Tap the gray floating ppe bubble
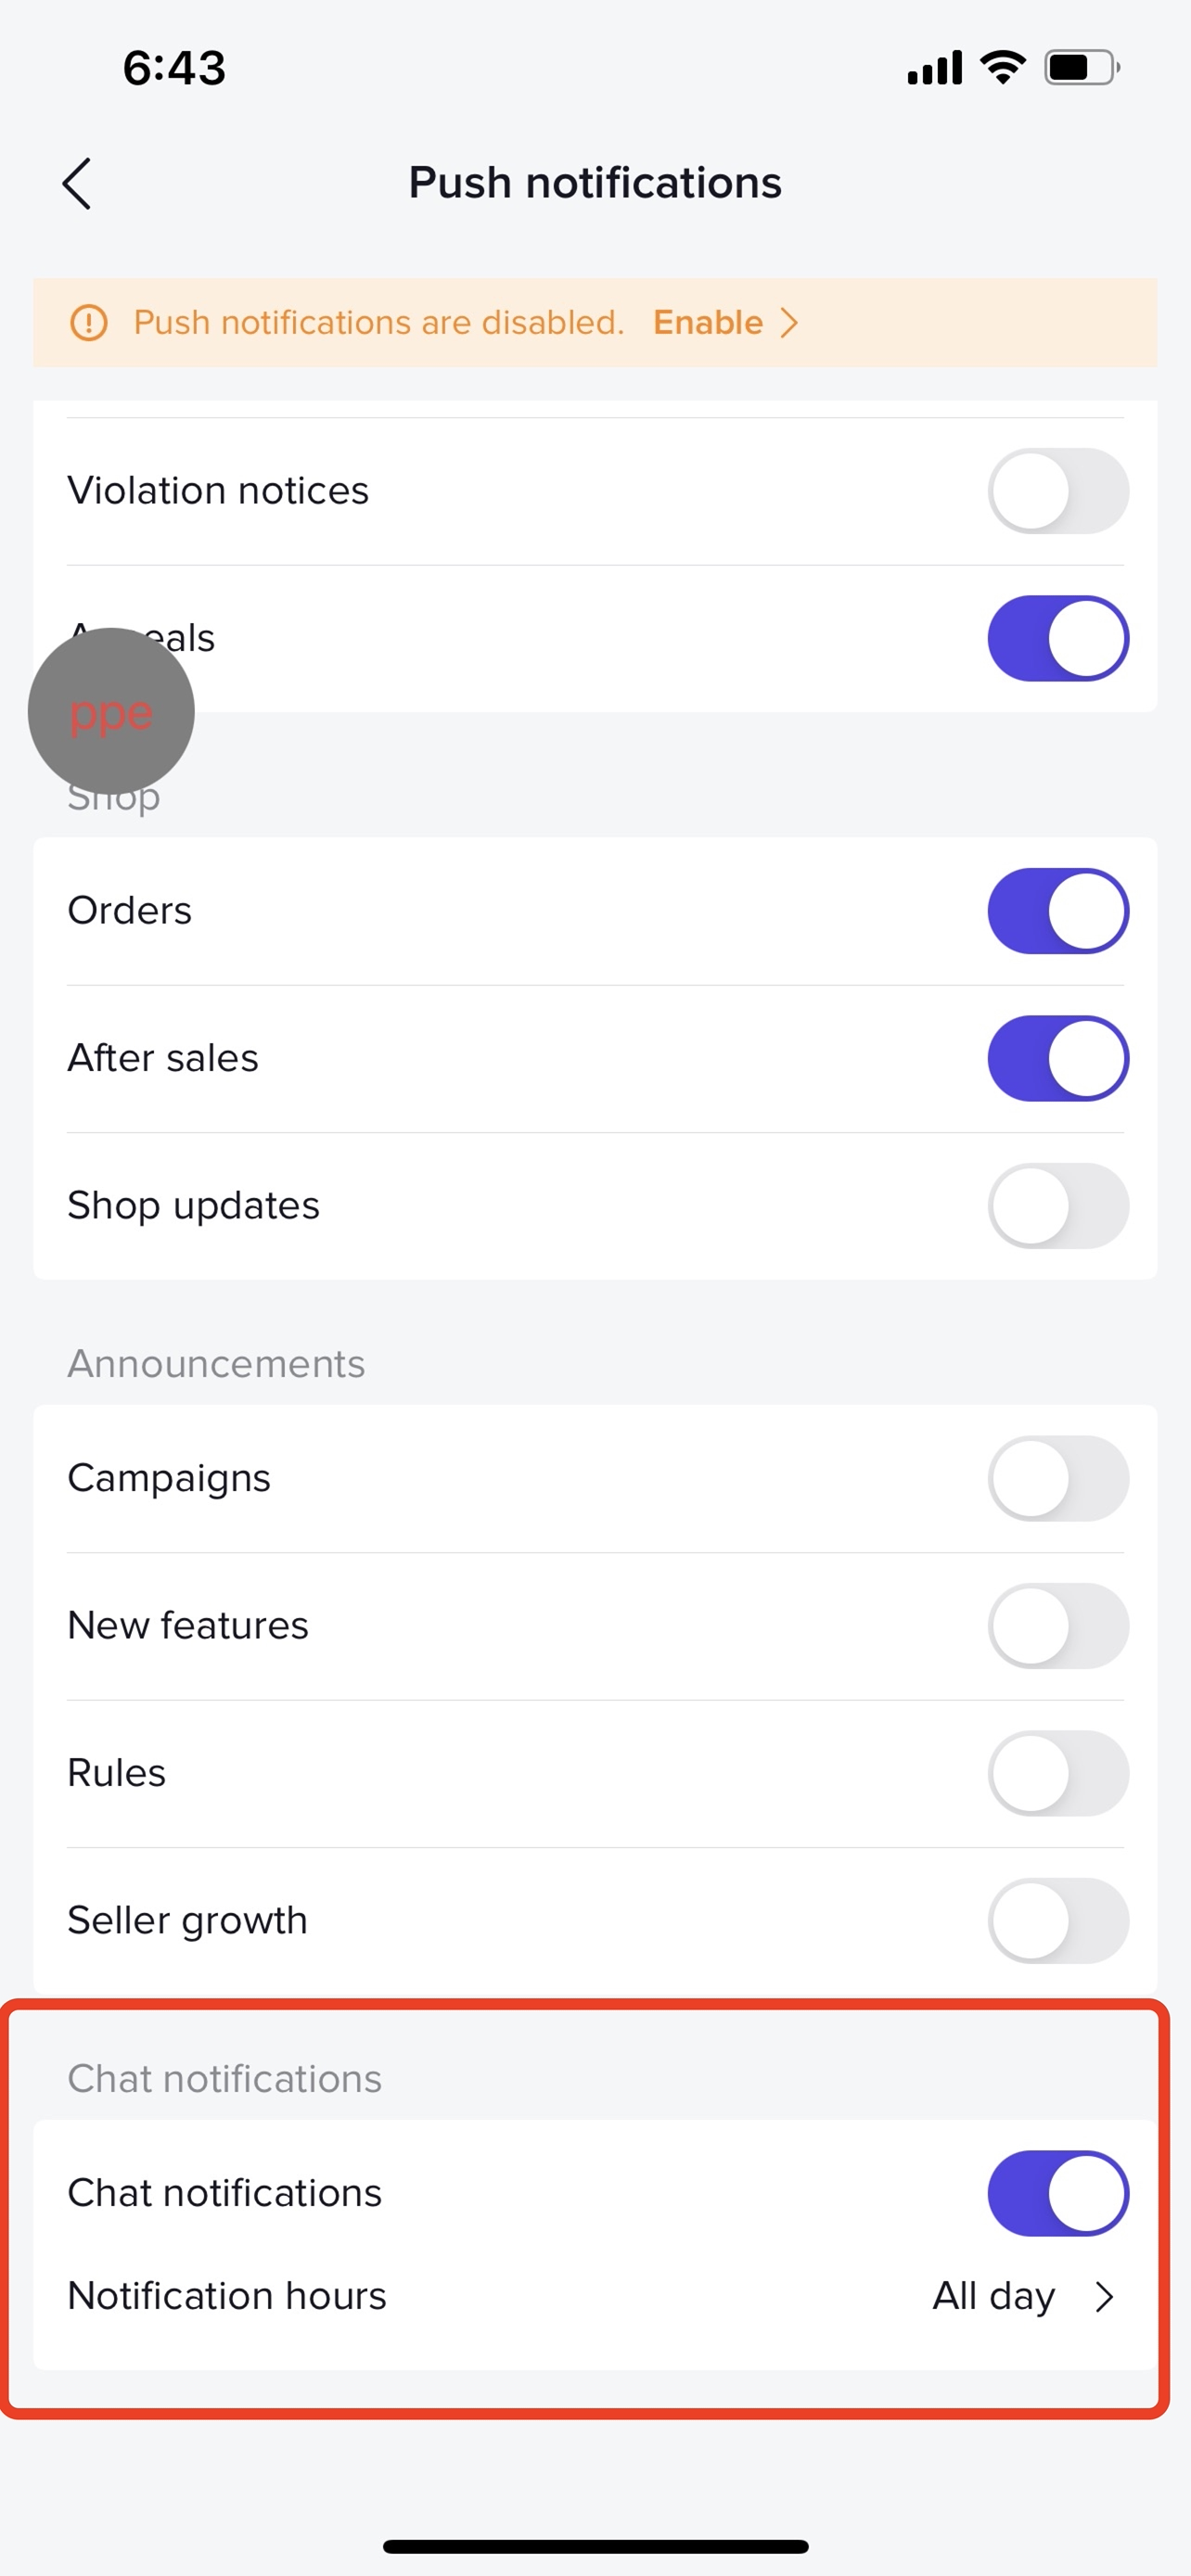Viewport: 1191px width, 2576px height. 111,711
